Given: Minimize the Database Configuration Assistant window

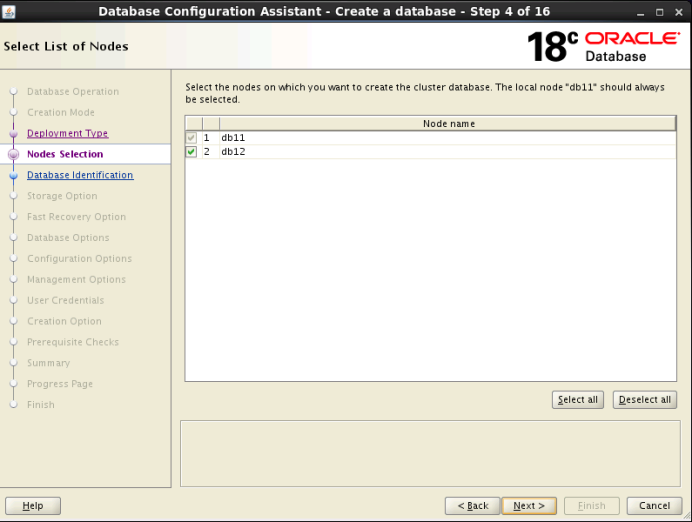Looking at the screenshot, I should pyautogui.click(x=641, y=12).
